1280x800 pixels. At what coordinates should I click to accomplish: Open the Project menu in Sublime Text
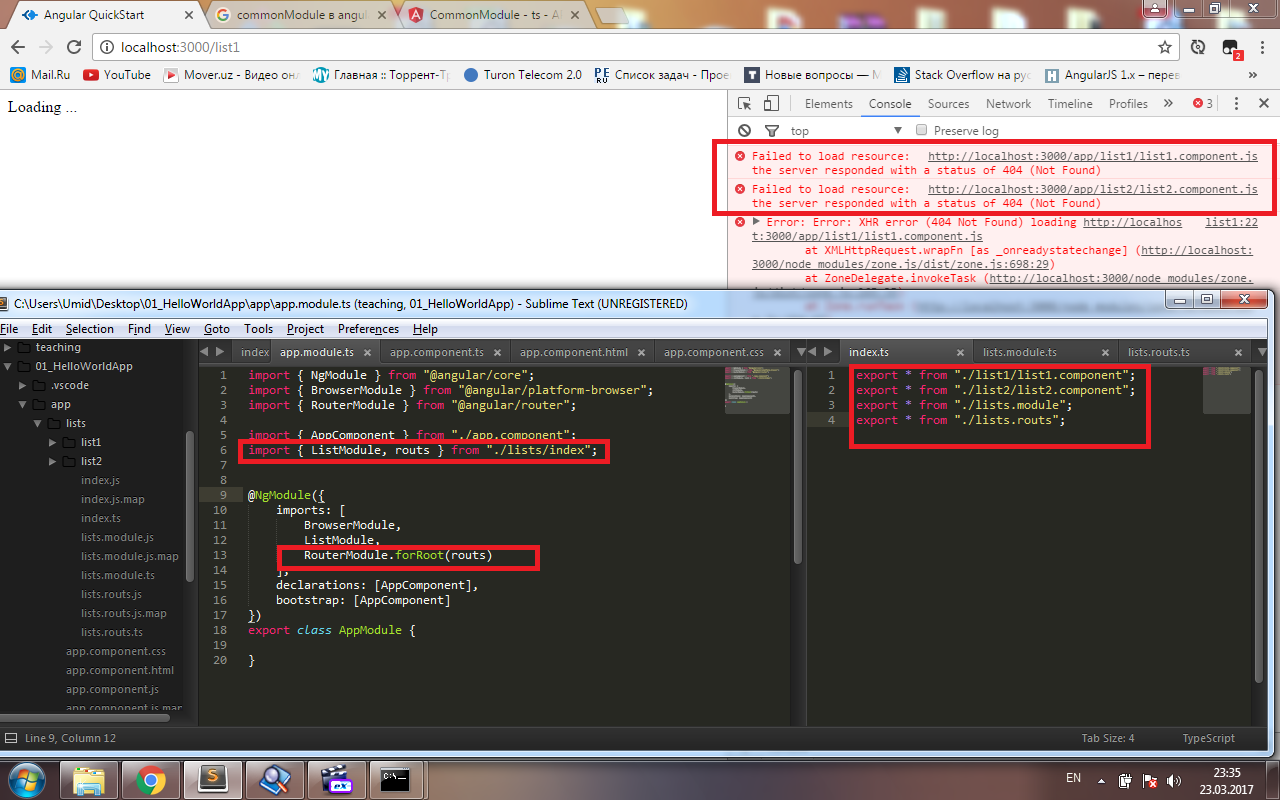click(305, 329)
